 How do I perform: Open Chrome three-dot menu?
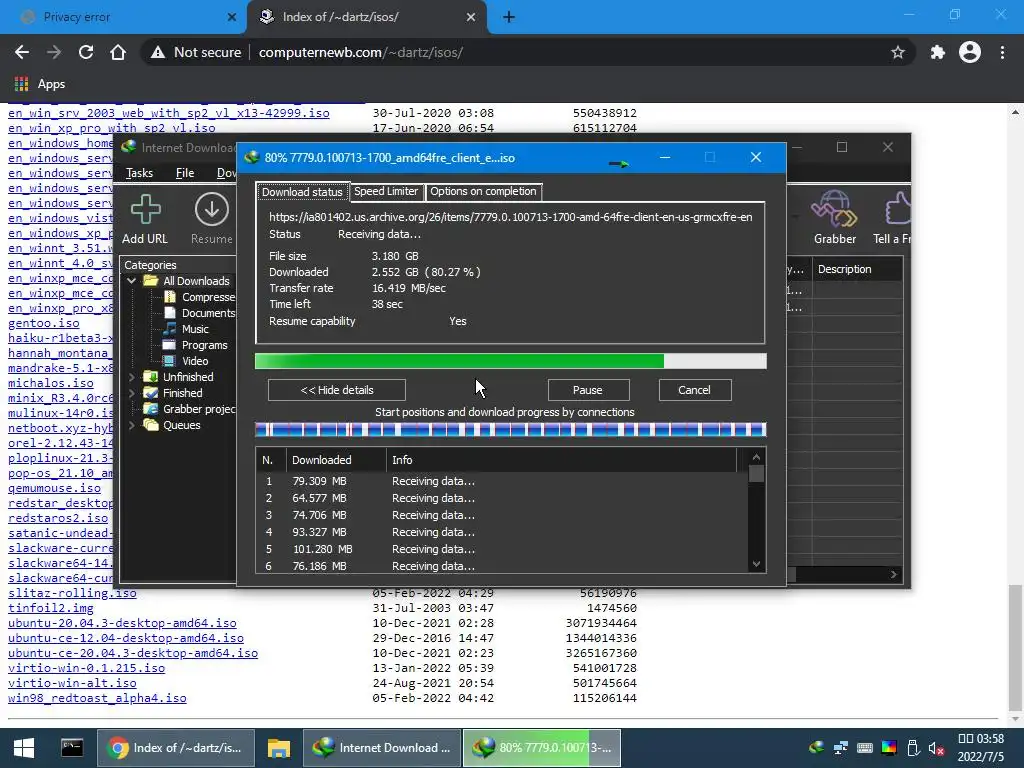tap(1002, 52)
